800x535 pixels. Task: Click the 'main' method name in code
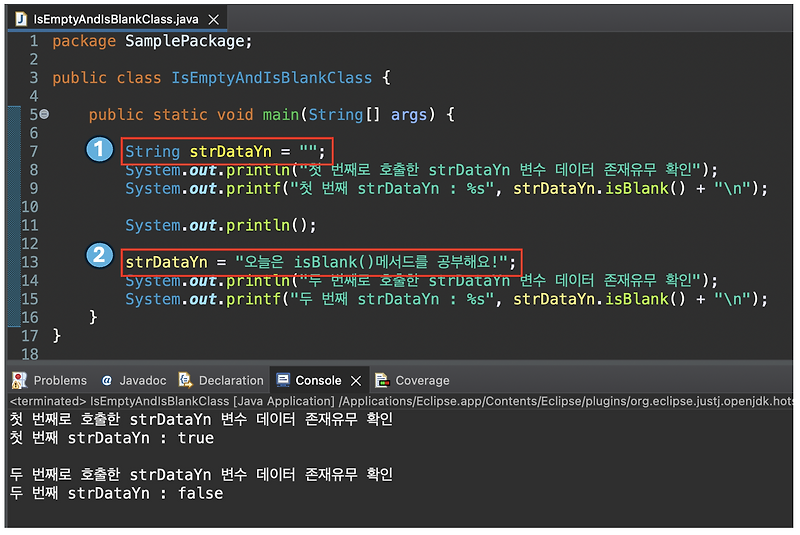(x=281, y=115)
